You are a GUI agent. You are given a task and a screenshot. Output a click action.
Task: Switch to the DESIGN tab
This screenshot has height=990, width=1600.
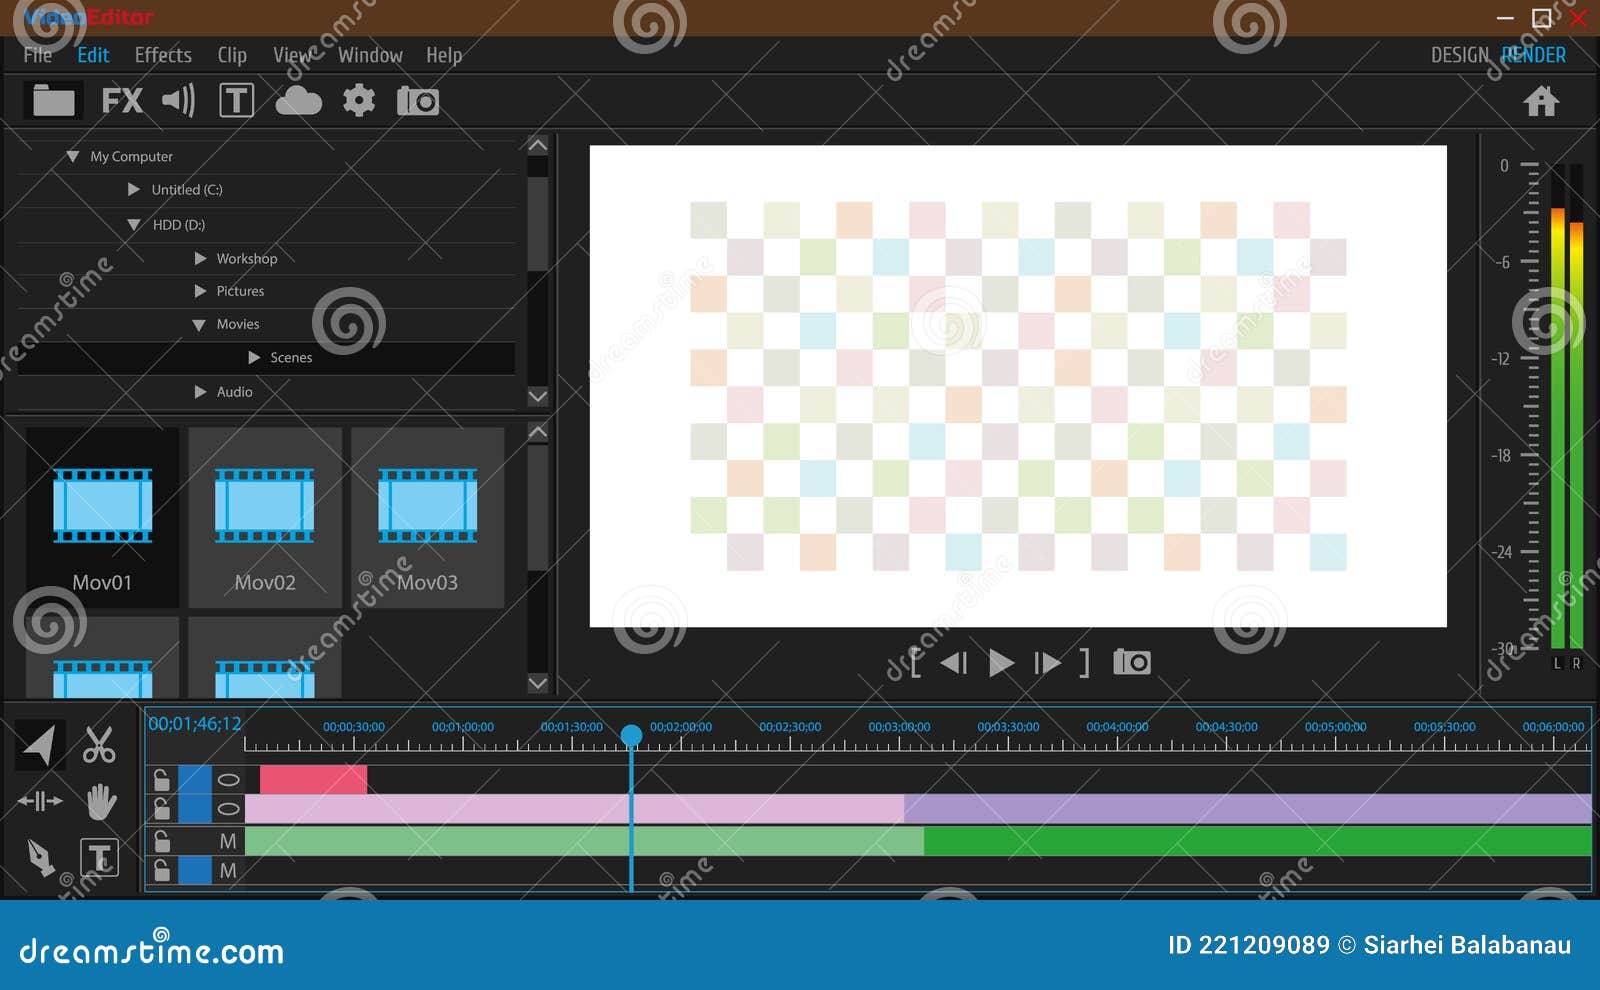pyautogui.click(x=1459, y=55)
